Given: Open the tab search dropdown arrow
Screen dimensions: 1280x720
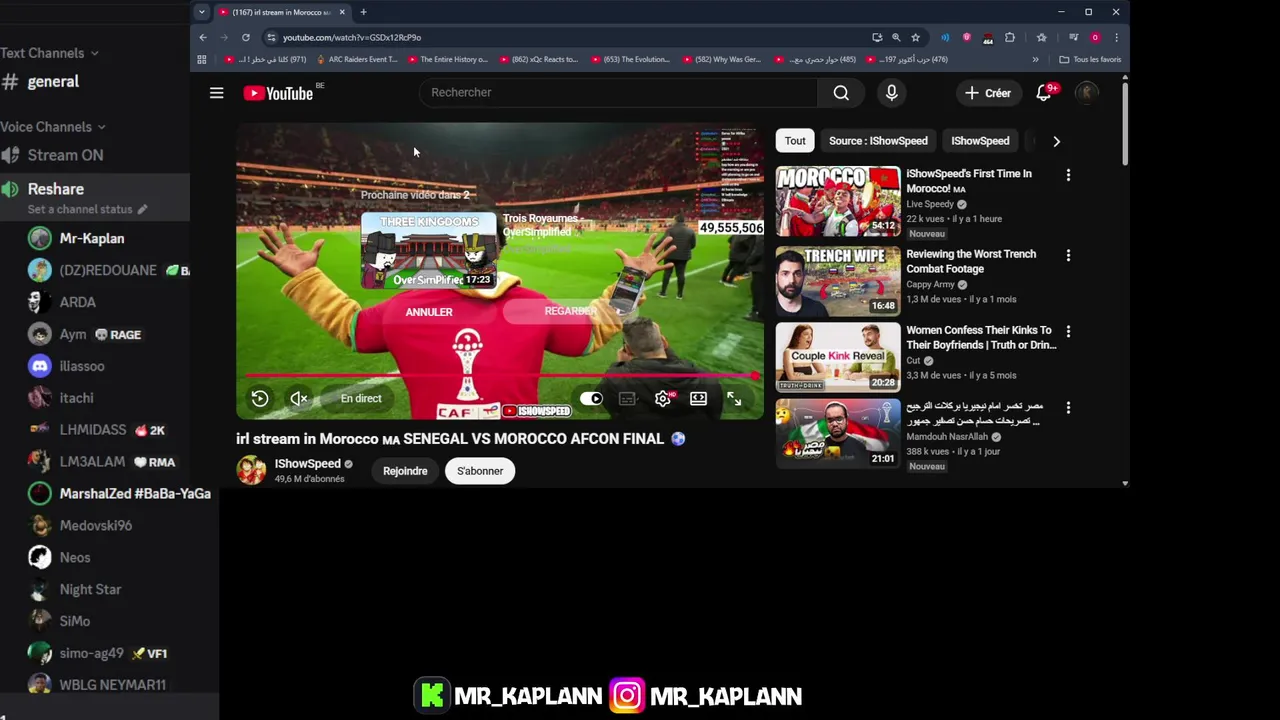Looking at the screenshot, I should (202, 12).
